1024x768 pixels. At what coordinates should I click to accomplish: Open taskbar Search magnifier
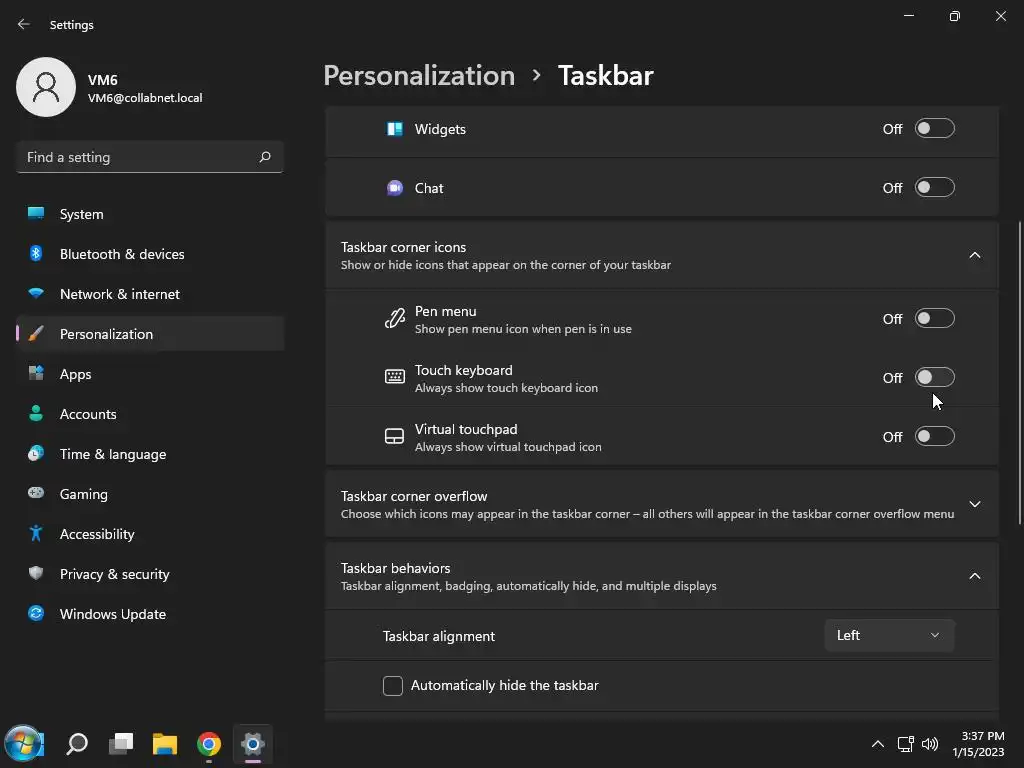pos(77,743)
